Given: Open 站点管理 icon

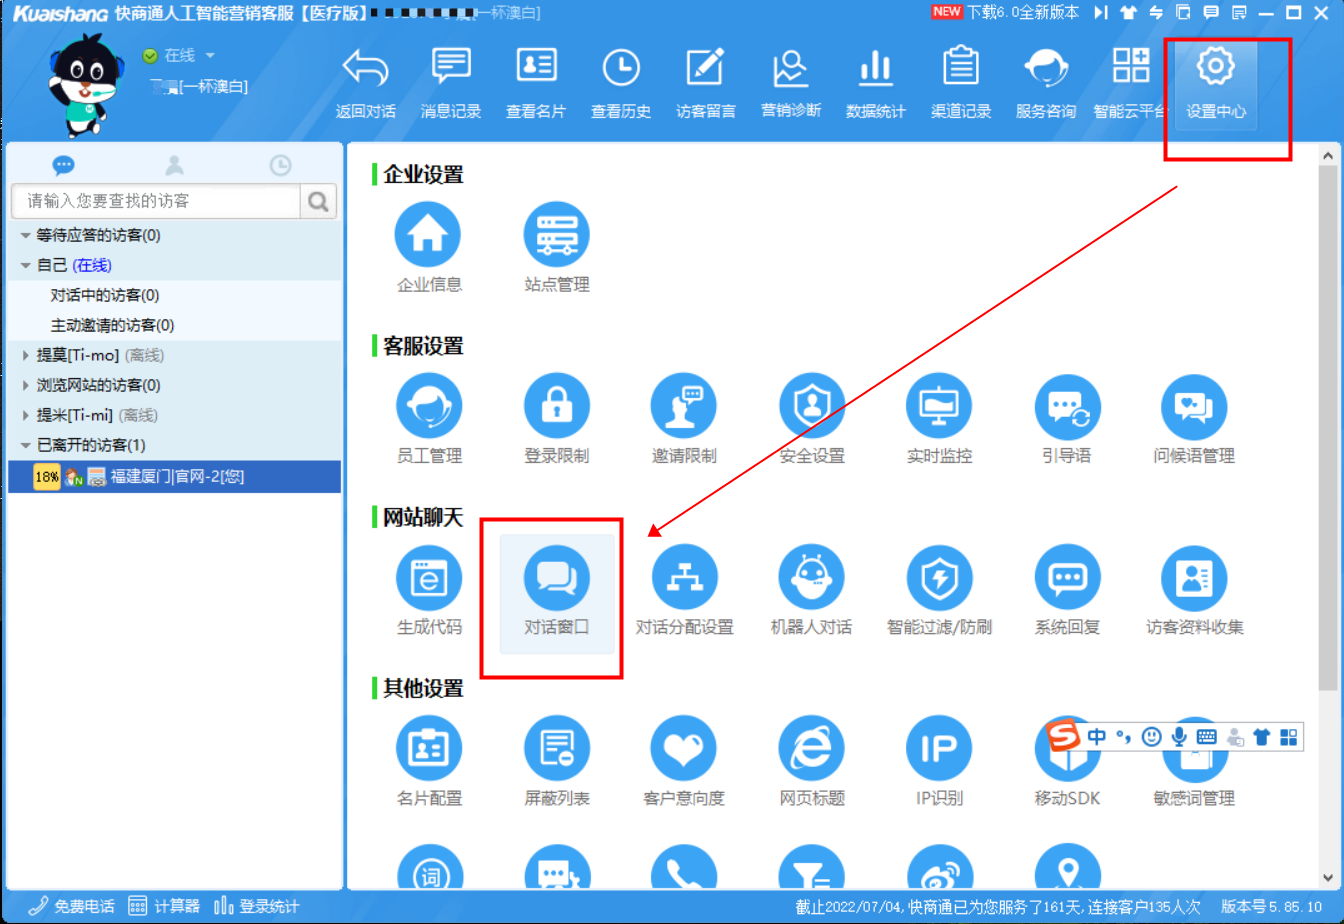Looking at the screenshot, I should [x=556, y=236].
